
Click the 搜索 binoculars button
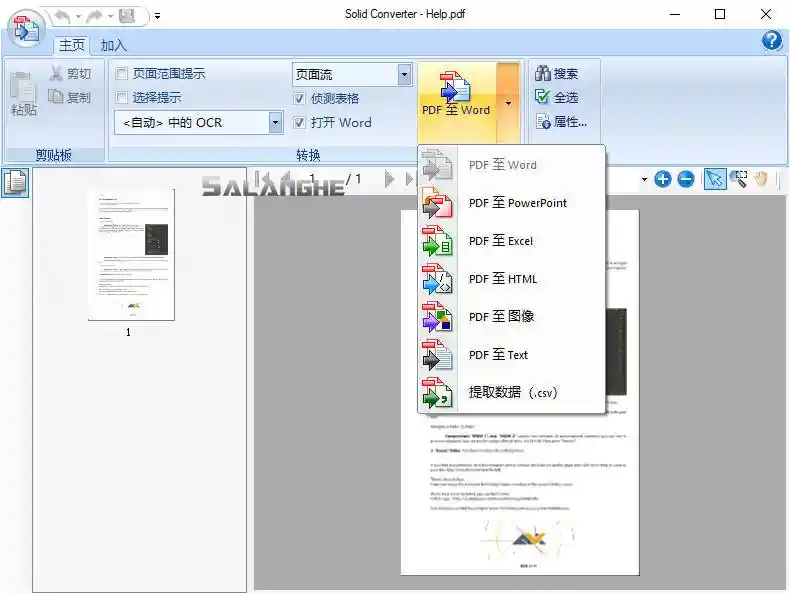pos(557,74)
